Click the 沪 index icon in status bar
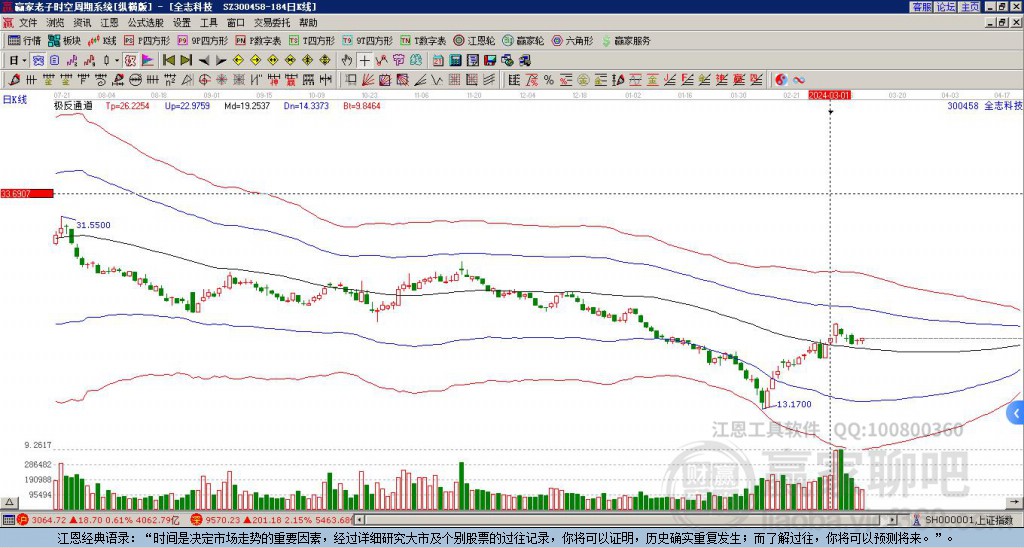The width and height of the screenshot is (1024, 548). point(22,520)
